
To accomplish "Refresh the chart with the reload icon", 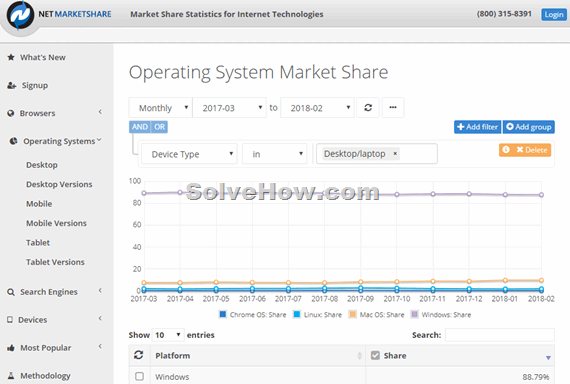I will [368, 108].
